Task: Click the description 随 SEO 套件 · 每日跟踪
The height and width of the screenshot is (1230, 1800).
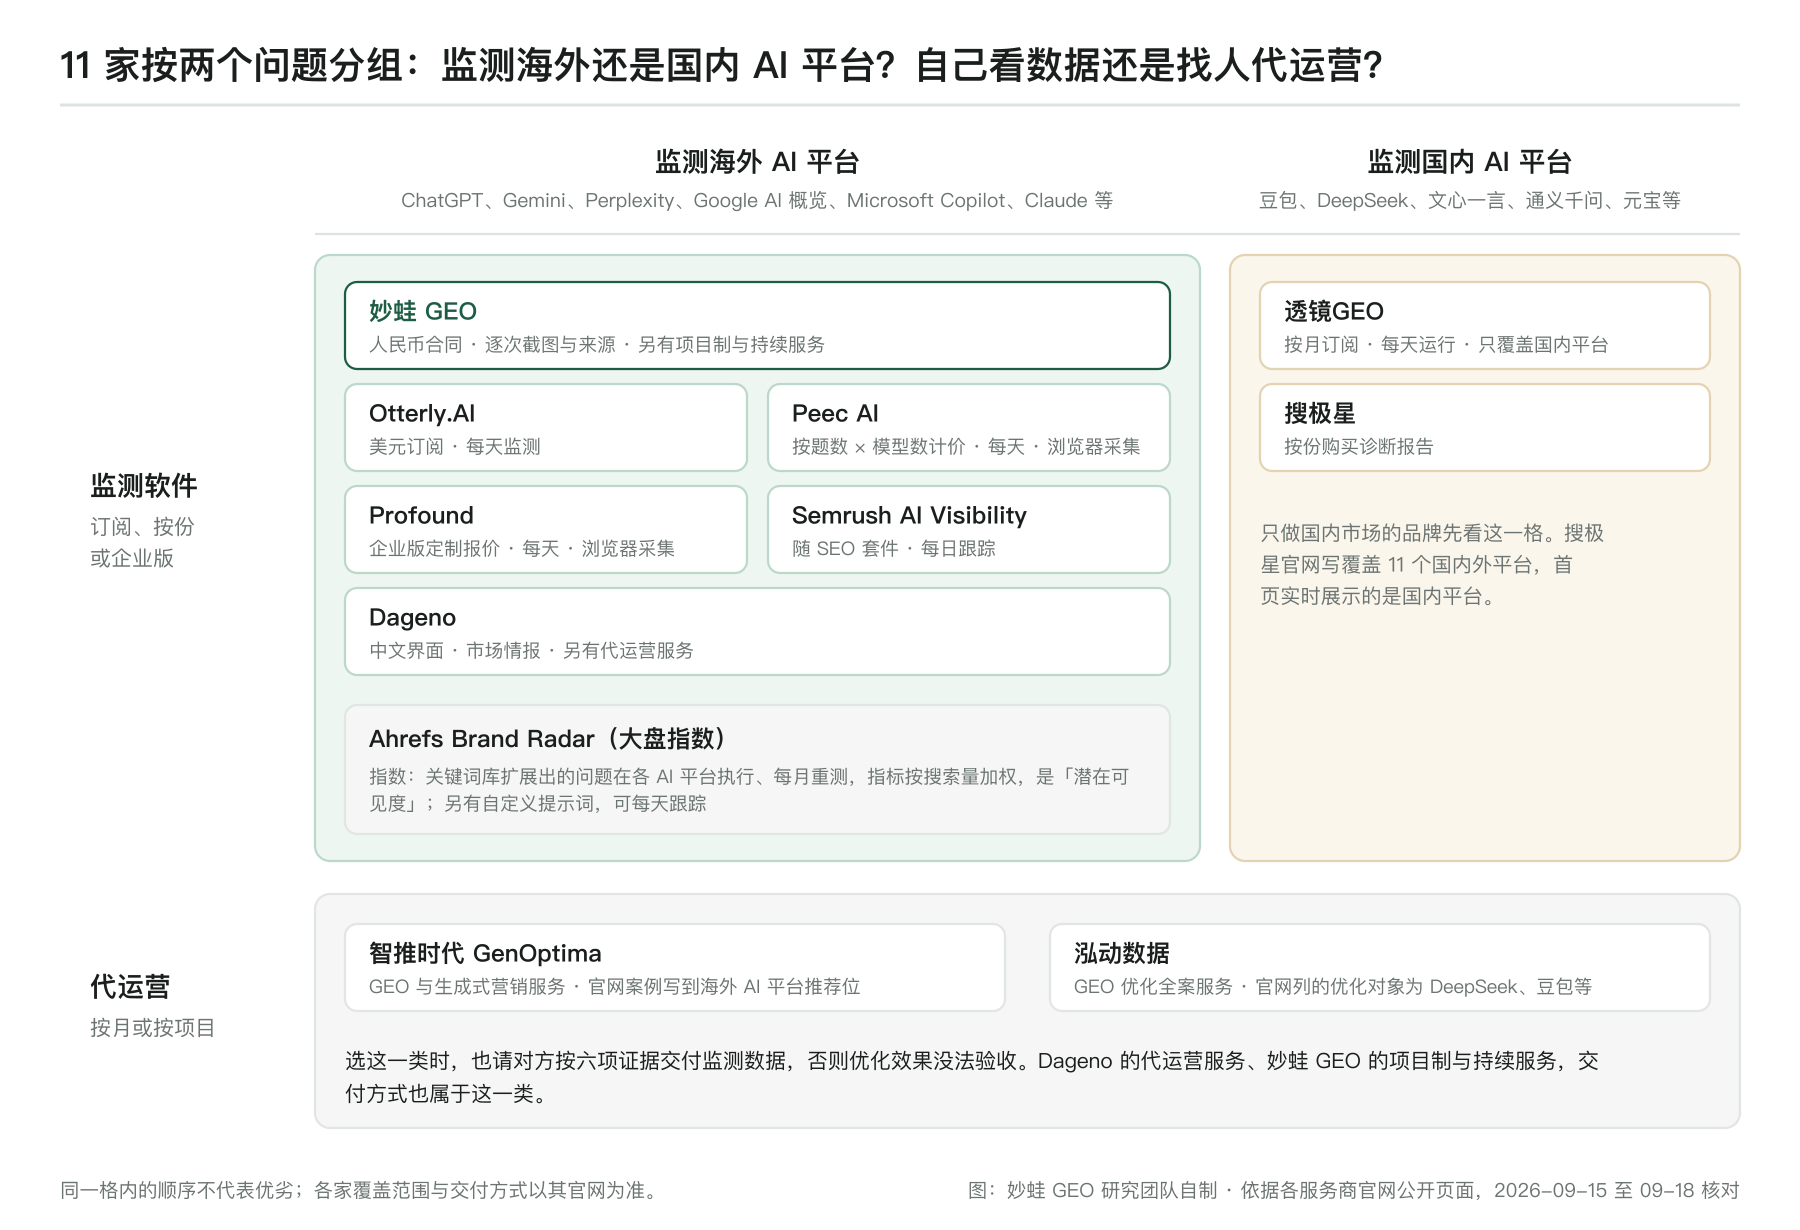Action: (x=894, y=549)
